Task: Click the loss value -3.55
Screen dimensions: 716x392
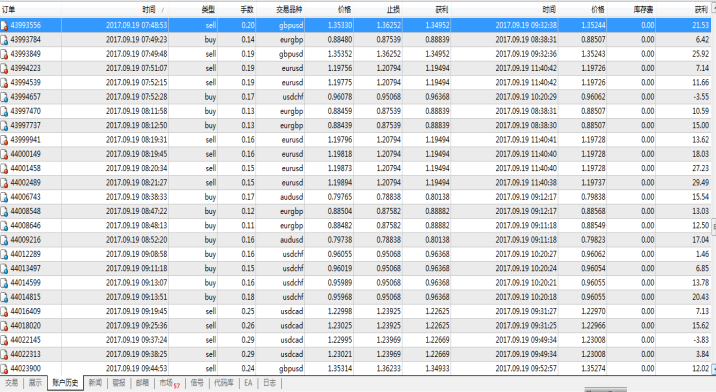Action: pos(701,97)
